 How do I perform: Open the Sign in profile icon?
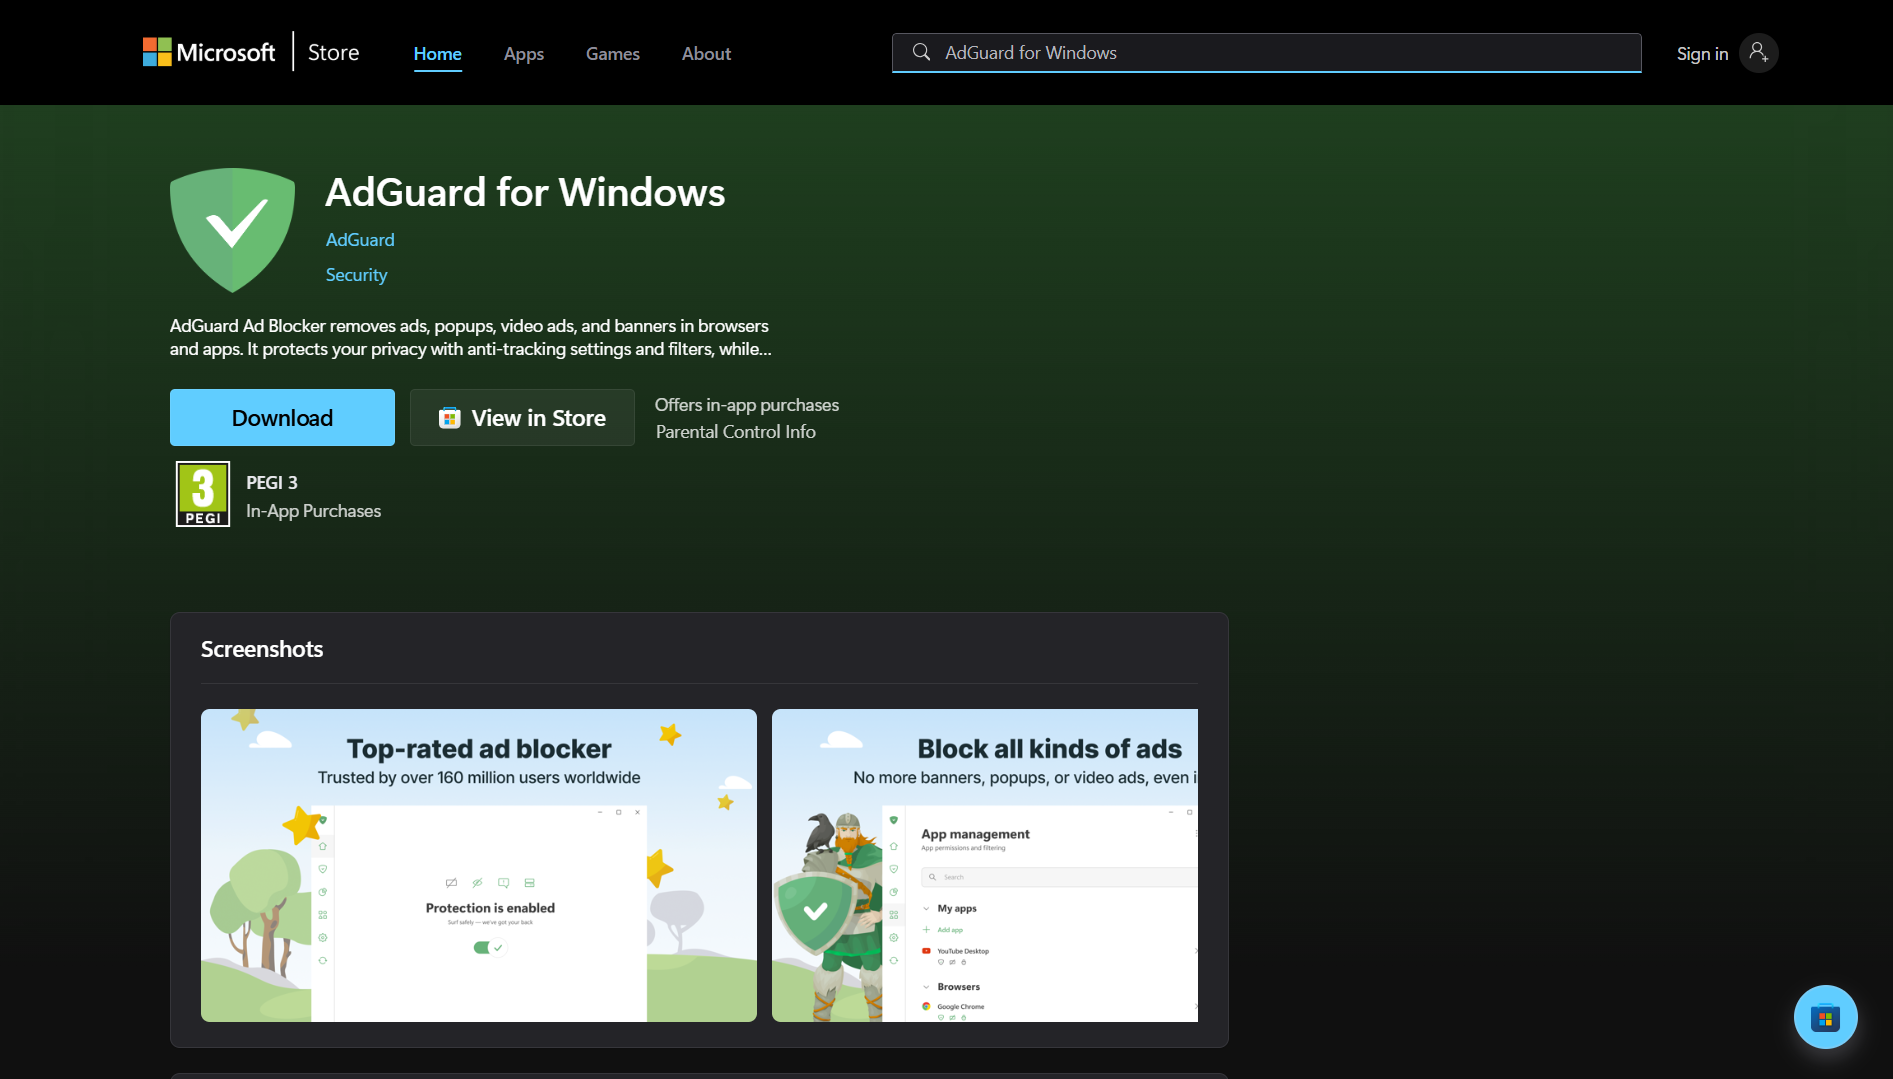coord(1759,53)
